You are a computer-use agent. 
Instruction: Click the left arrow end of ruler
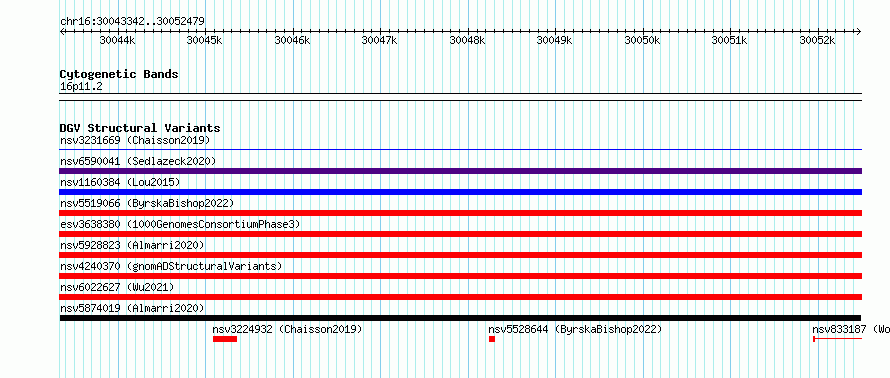tap(62, 32)
